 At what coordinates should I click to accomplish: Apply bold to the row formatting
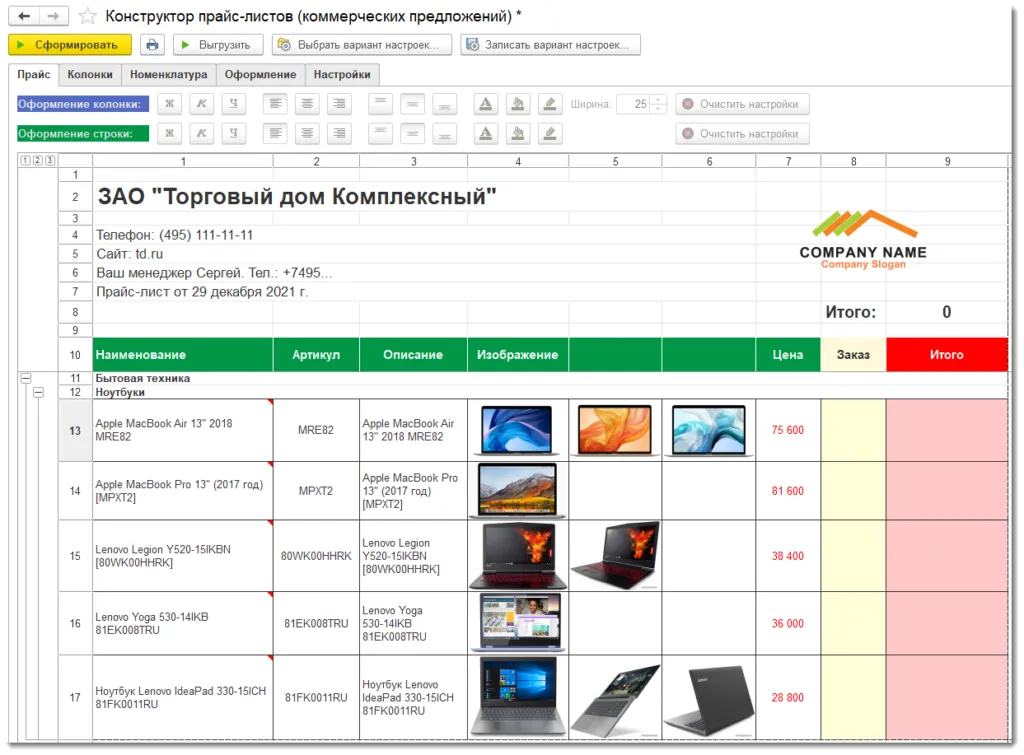pos(170,134)
